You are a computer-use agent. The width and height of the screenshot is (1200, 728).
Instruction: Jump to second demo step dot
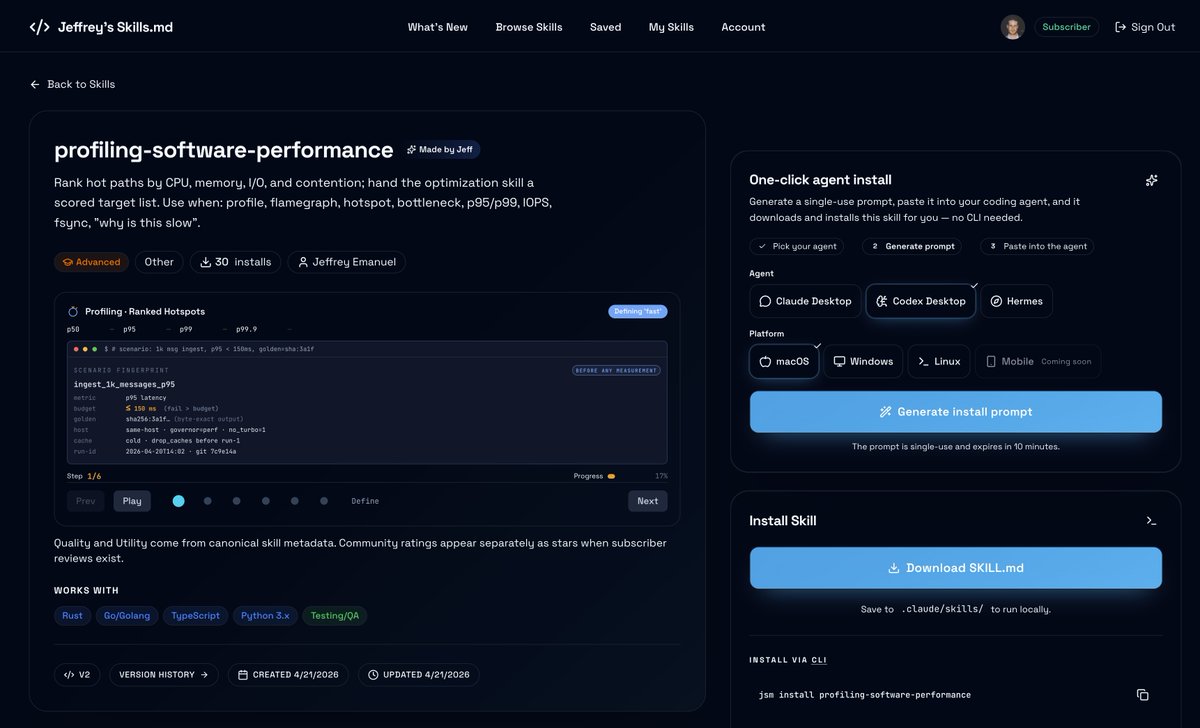click(207, 501)
